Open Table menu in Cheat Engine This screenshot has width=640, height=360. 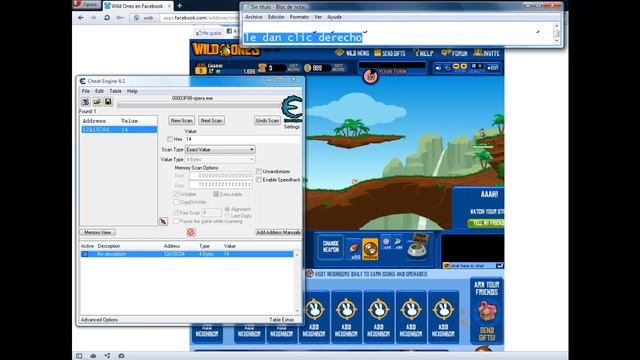tap(115, 91)
